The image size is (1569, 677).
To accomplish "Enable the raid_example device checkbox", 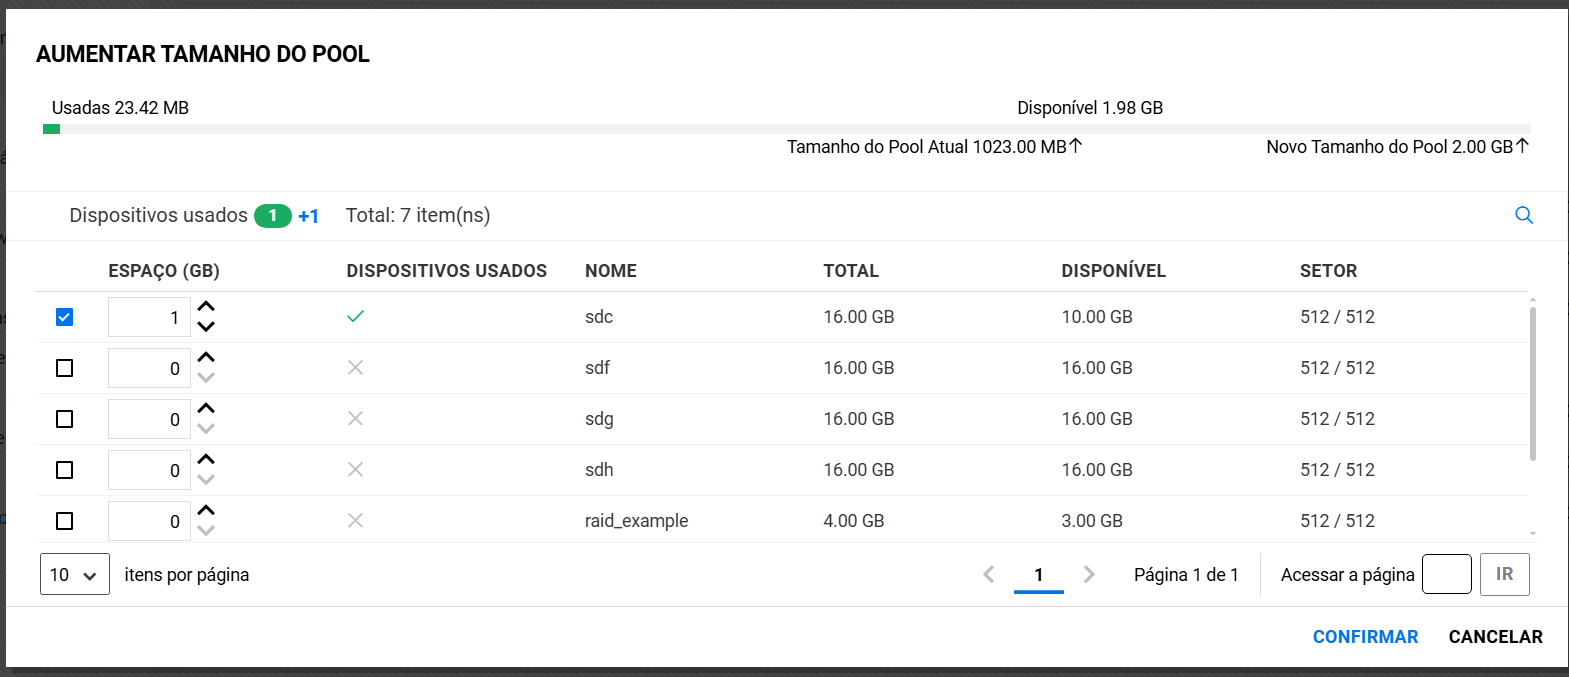I will 65,521.
